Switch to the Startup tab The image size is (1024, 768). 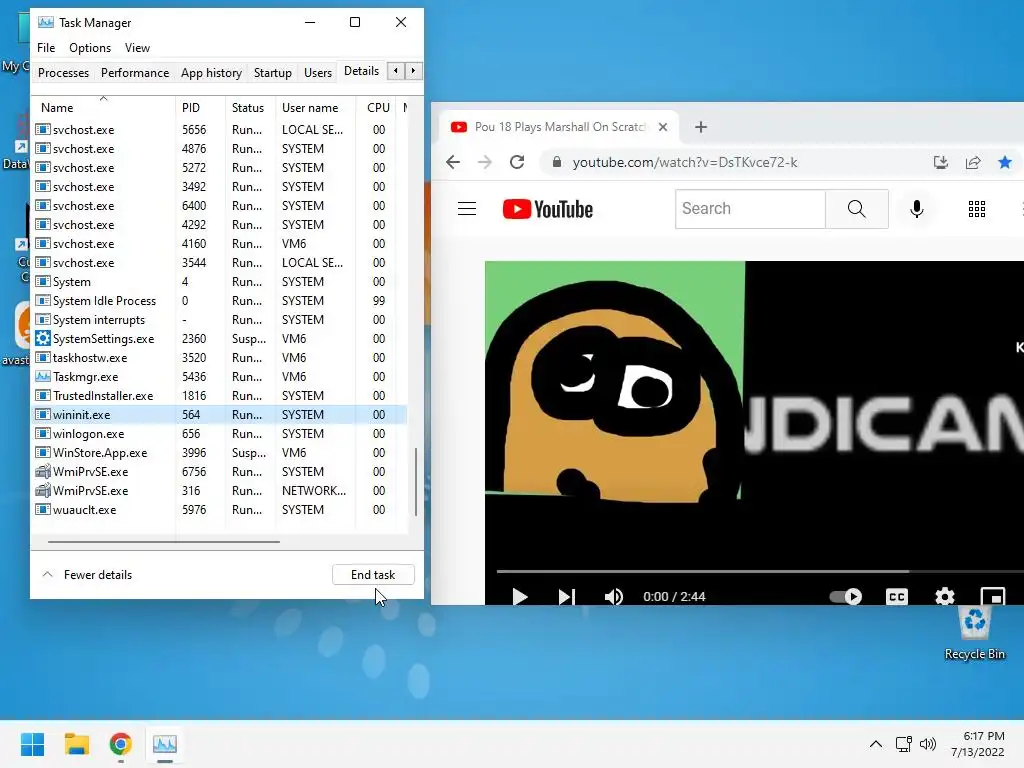click(272, 72)
